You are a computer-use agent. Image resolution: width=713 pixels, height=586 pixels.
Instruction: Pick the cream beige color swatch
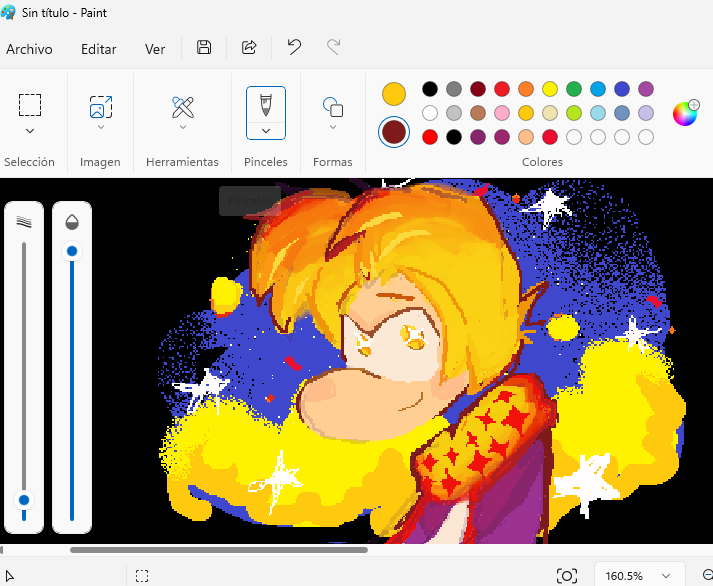[x=550, y=113]
